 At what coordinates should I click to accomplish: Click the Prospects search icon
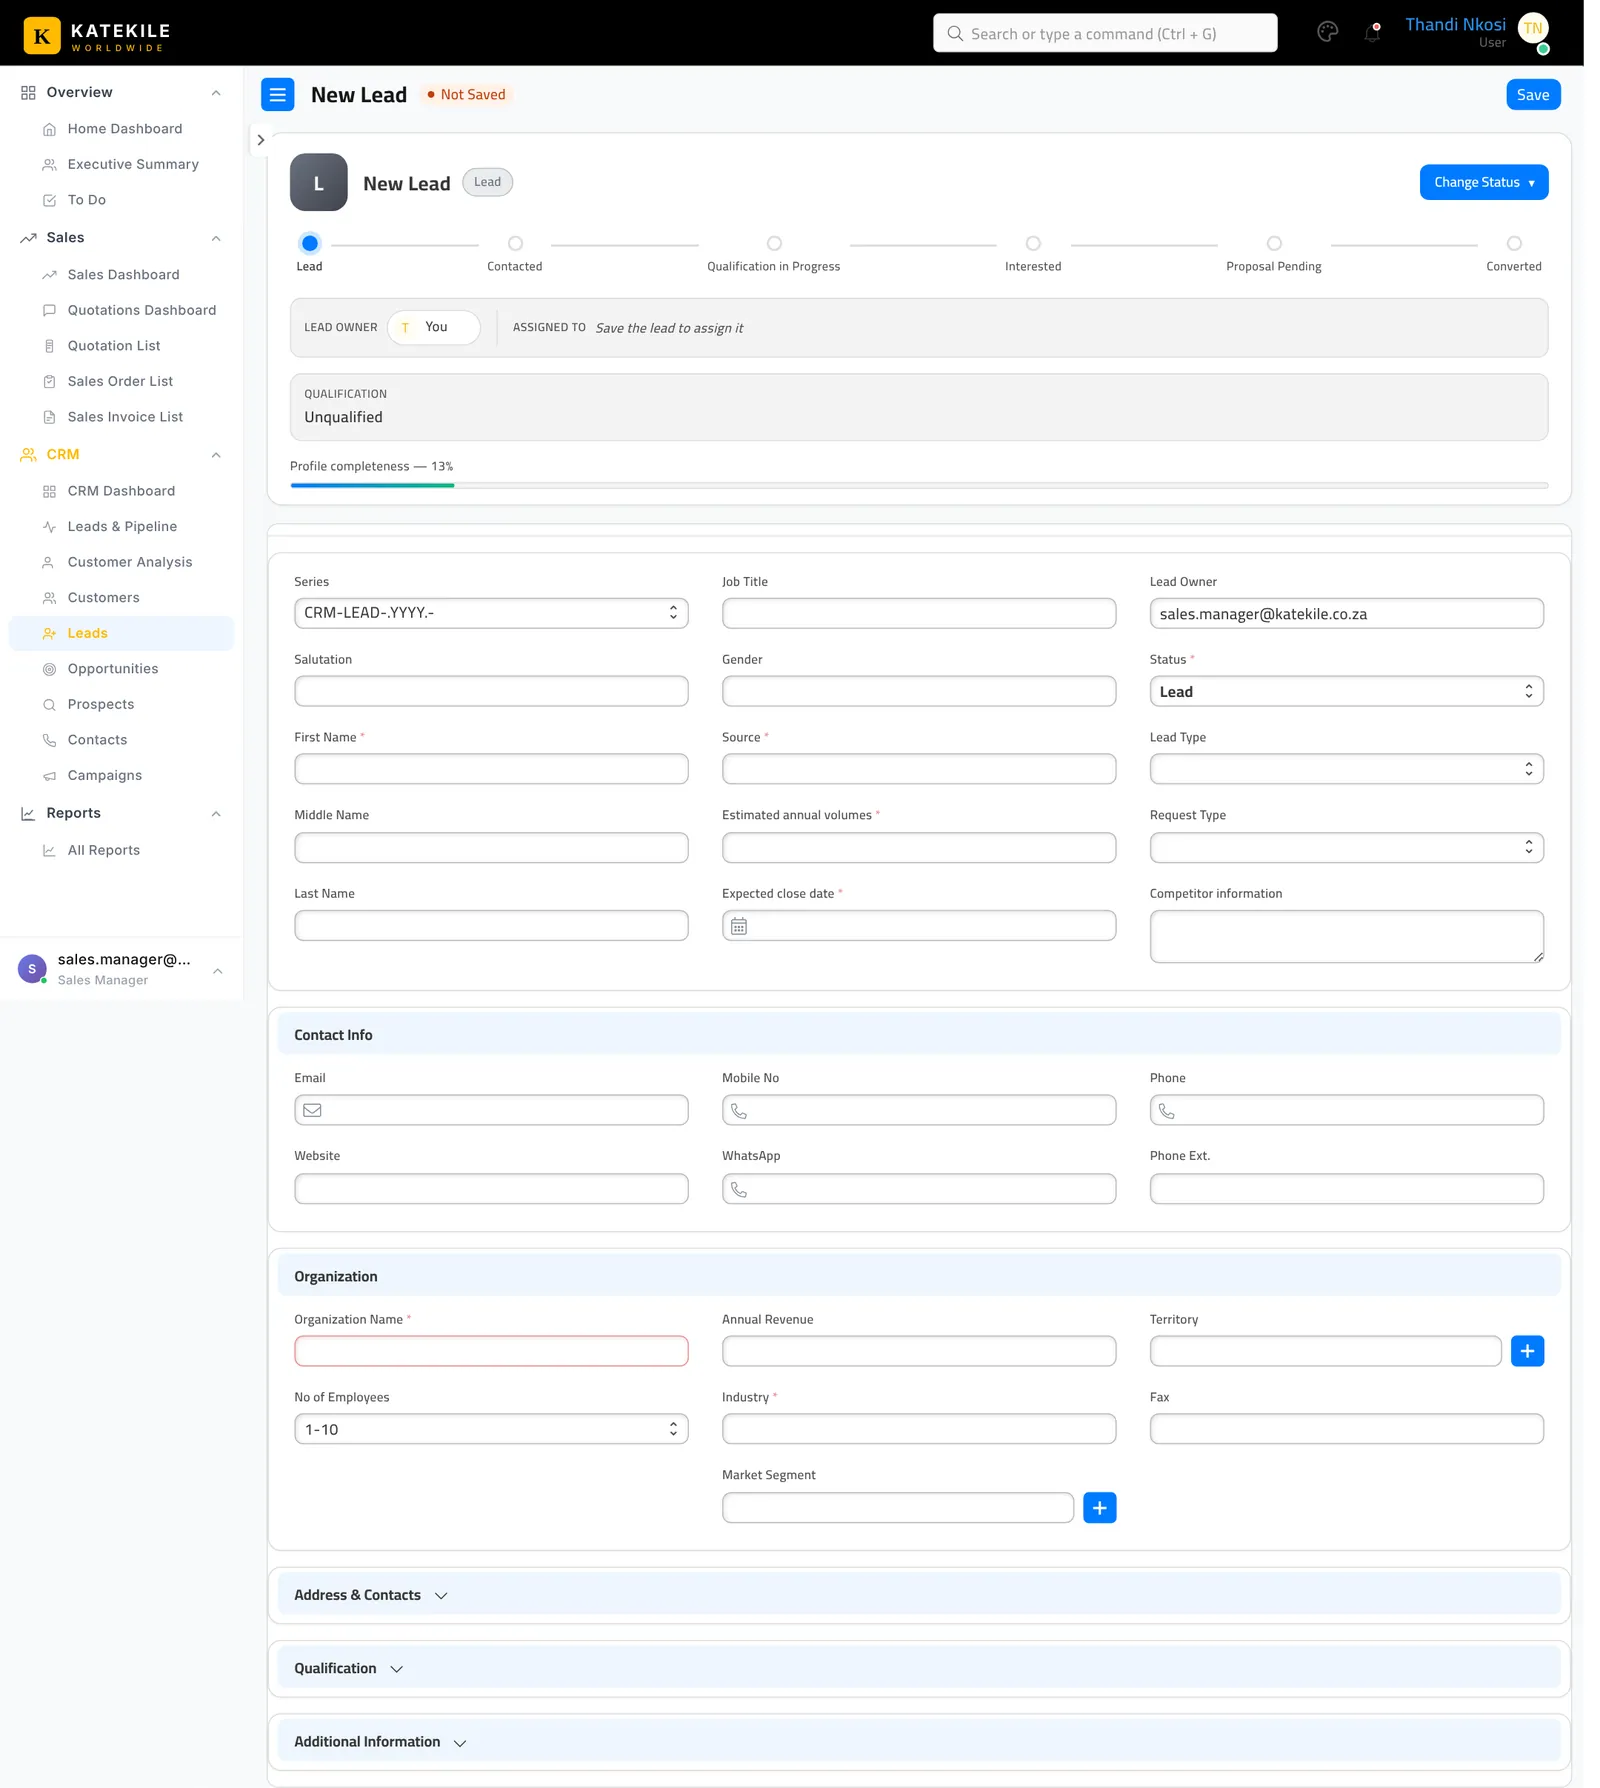pyautogui.click(x=49, y=705)
